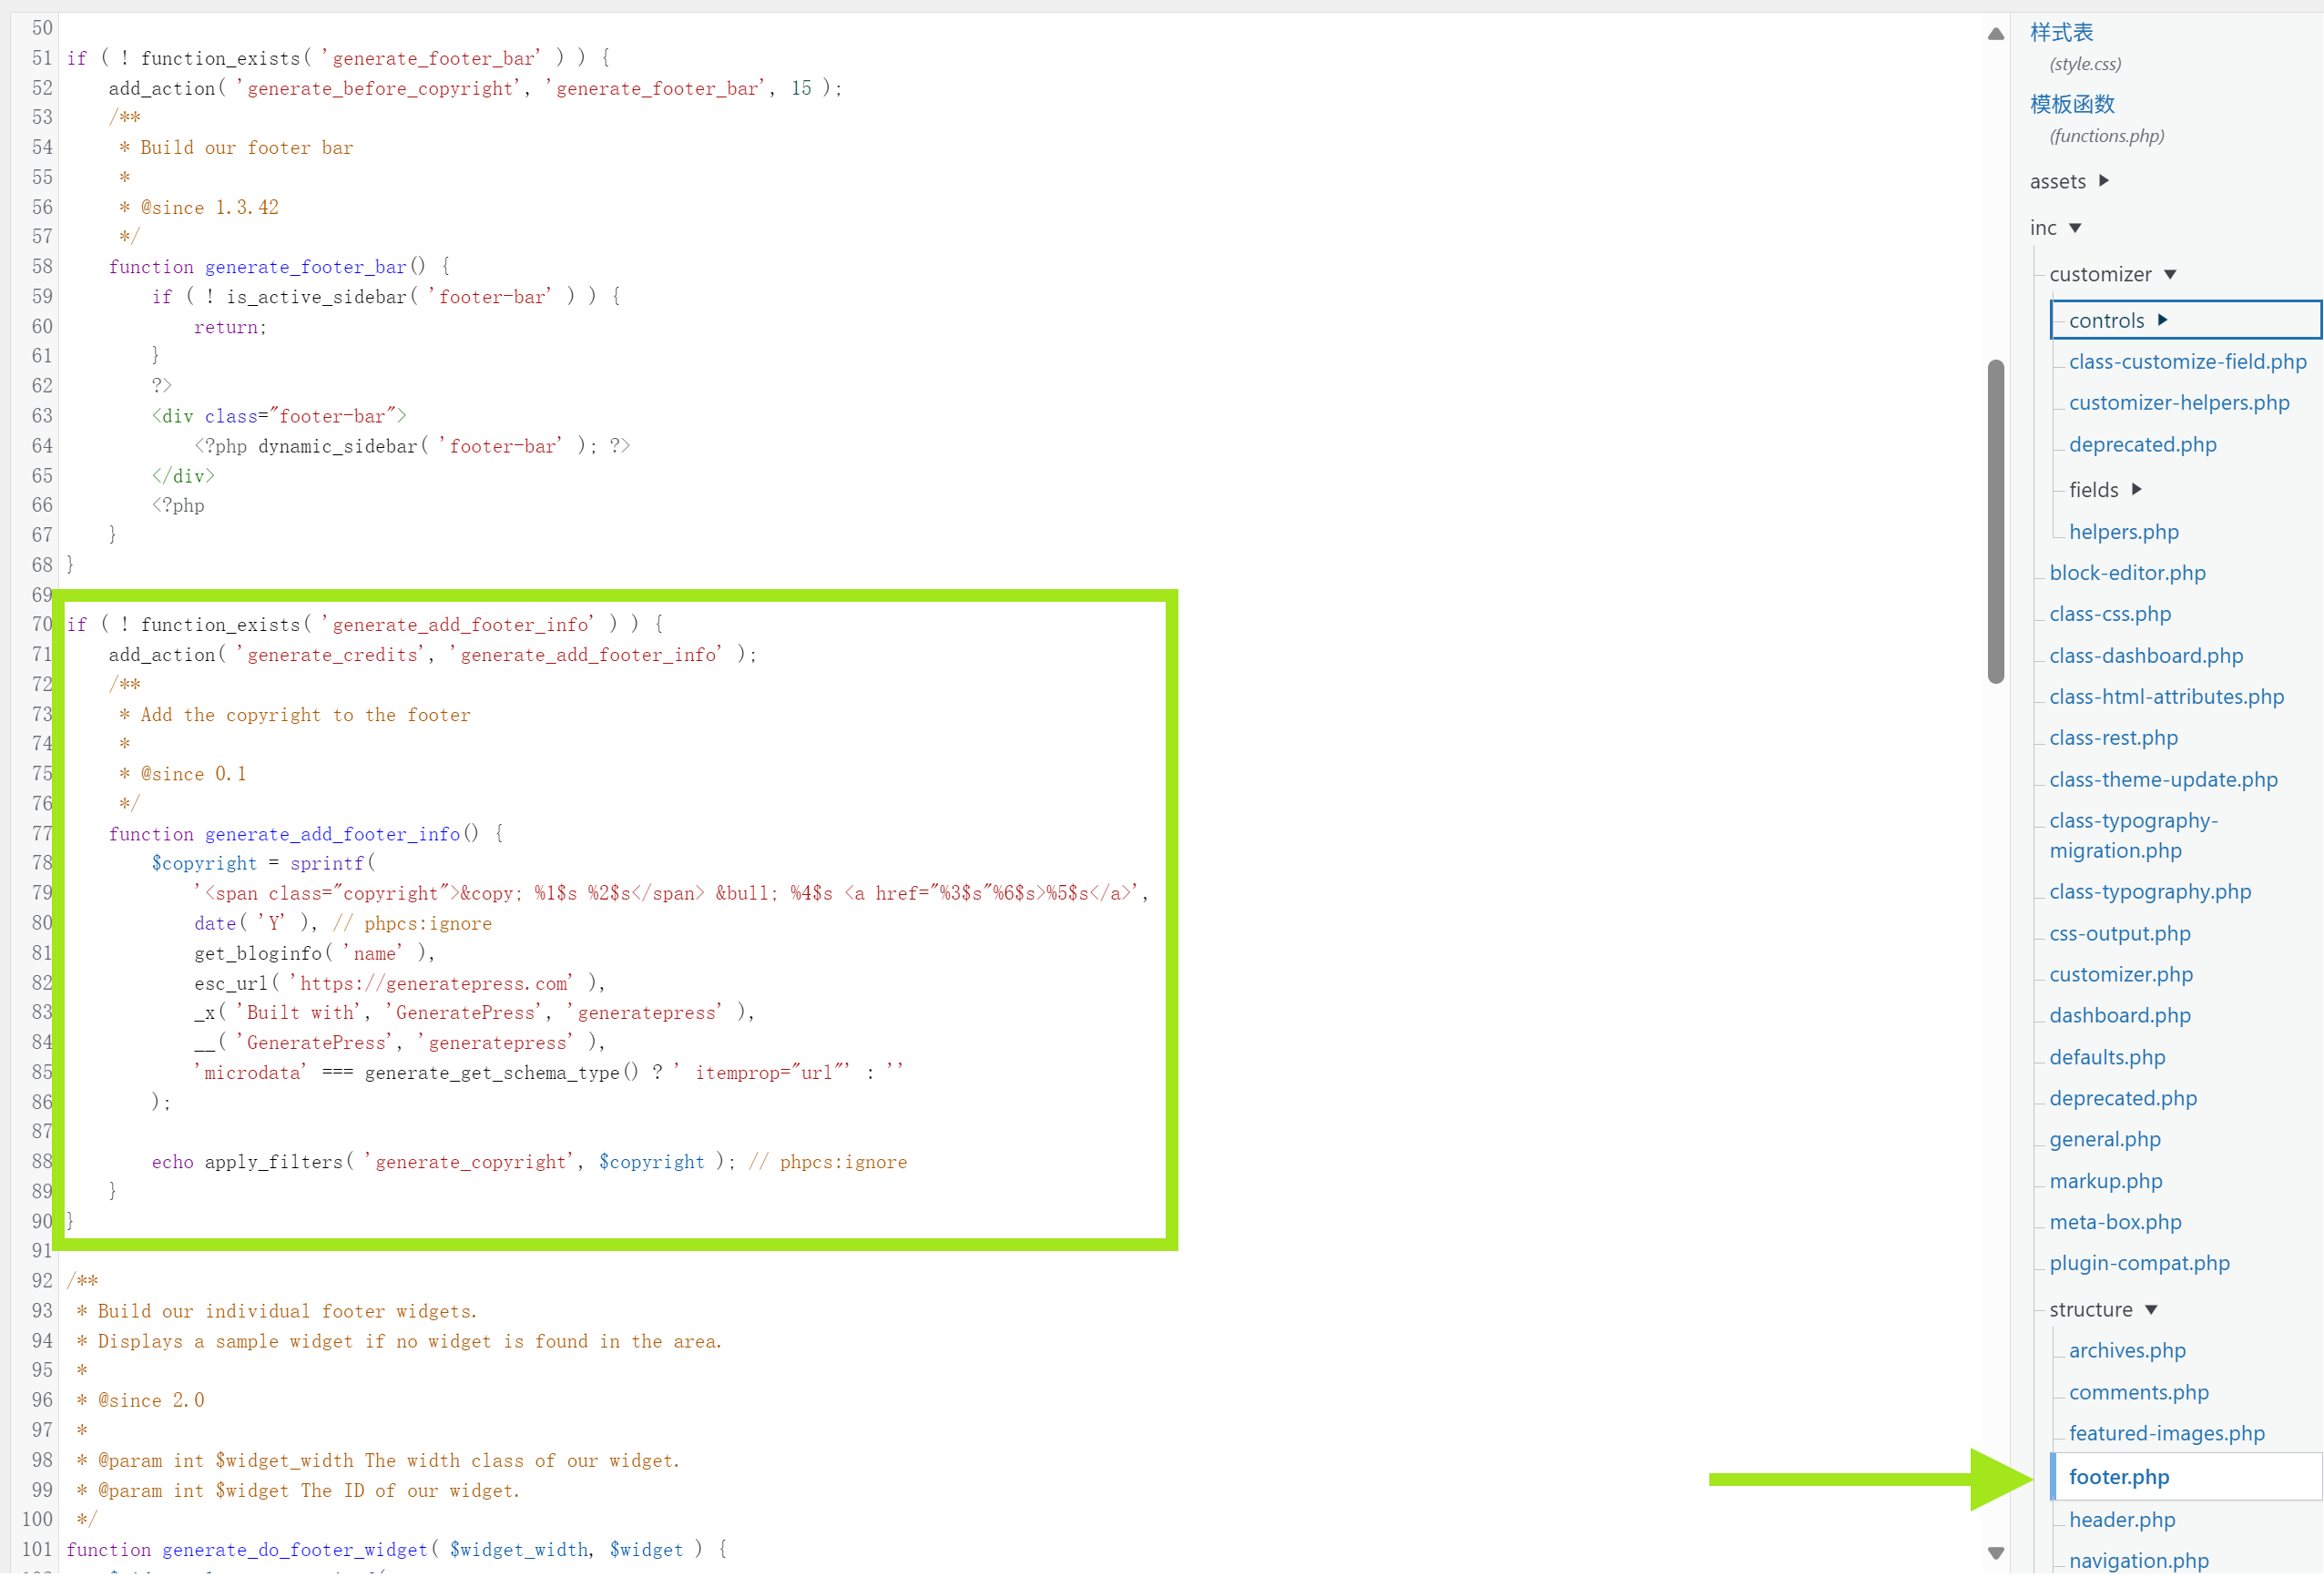Open class-css.php file
Viewport: 2324px width, 1577px height.
tap(2110, 614)
